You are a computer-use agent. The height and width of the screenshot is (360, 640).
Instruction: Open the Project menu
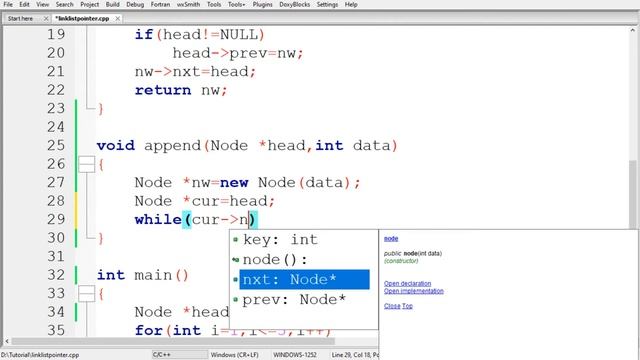pyautogui.click(x=89, y=4)
